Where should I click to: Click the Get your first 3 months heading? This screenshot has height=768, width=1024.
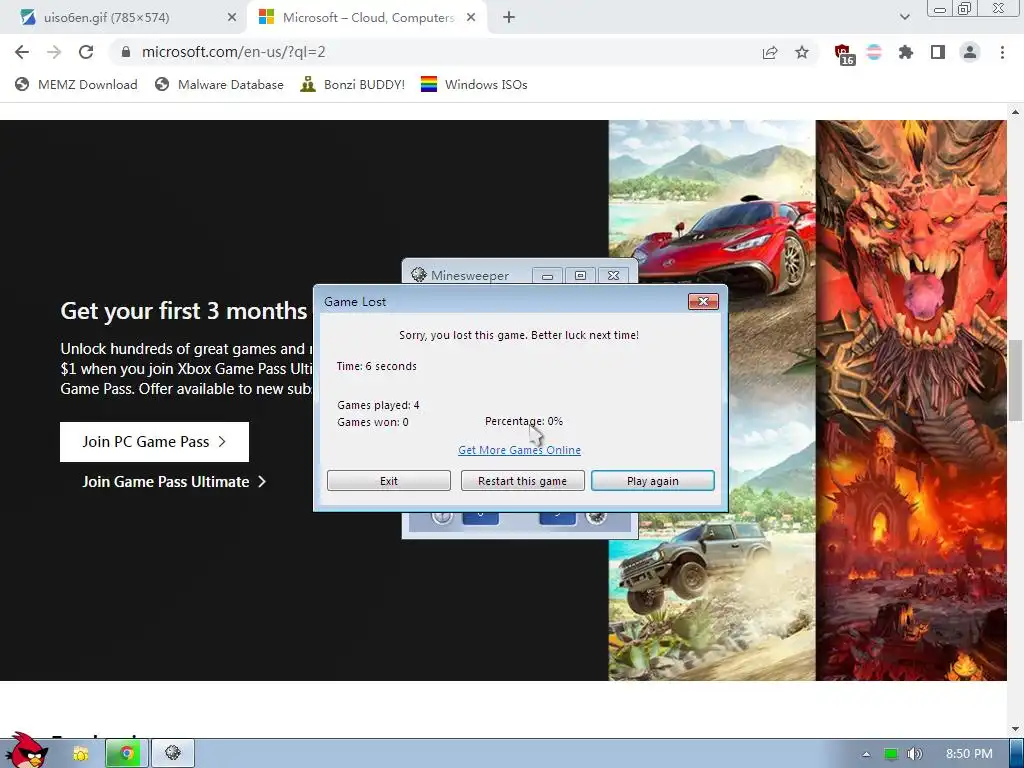point(184,311)
